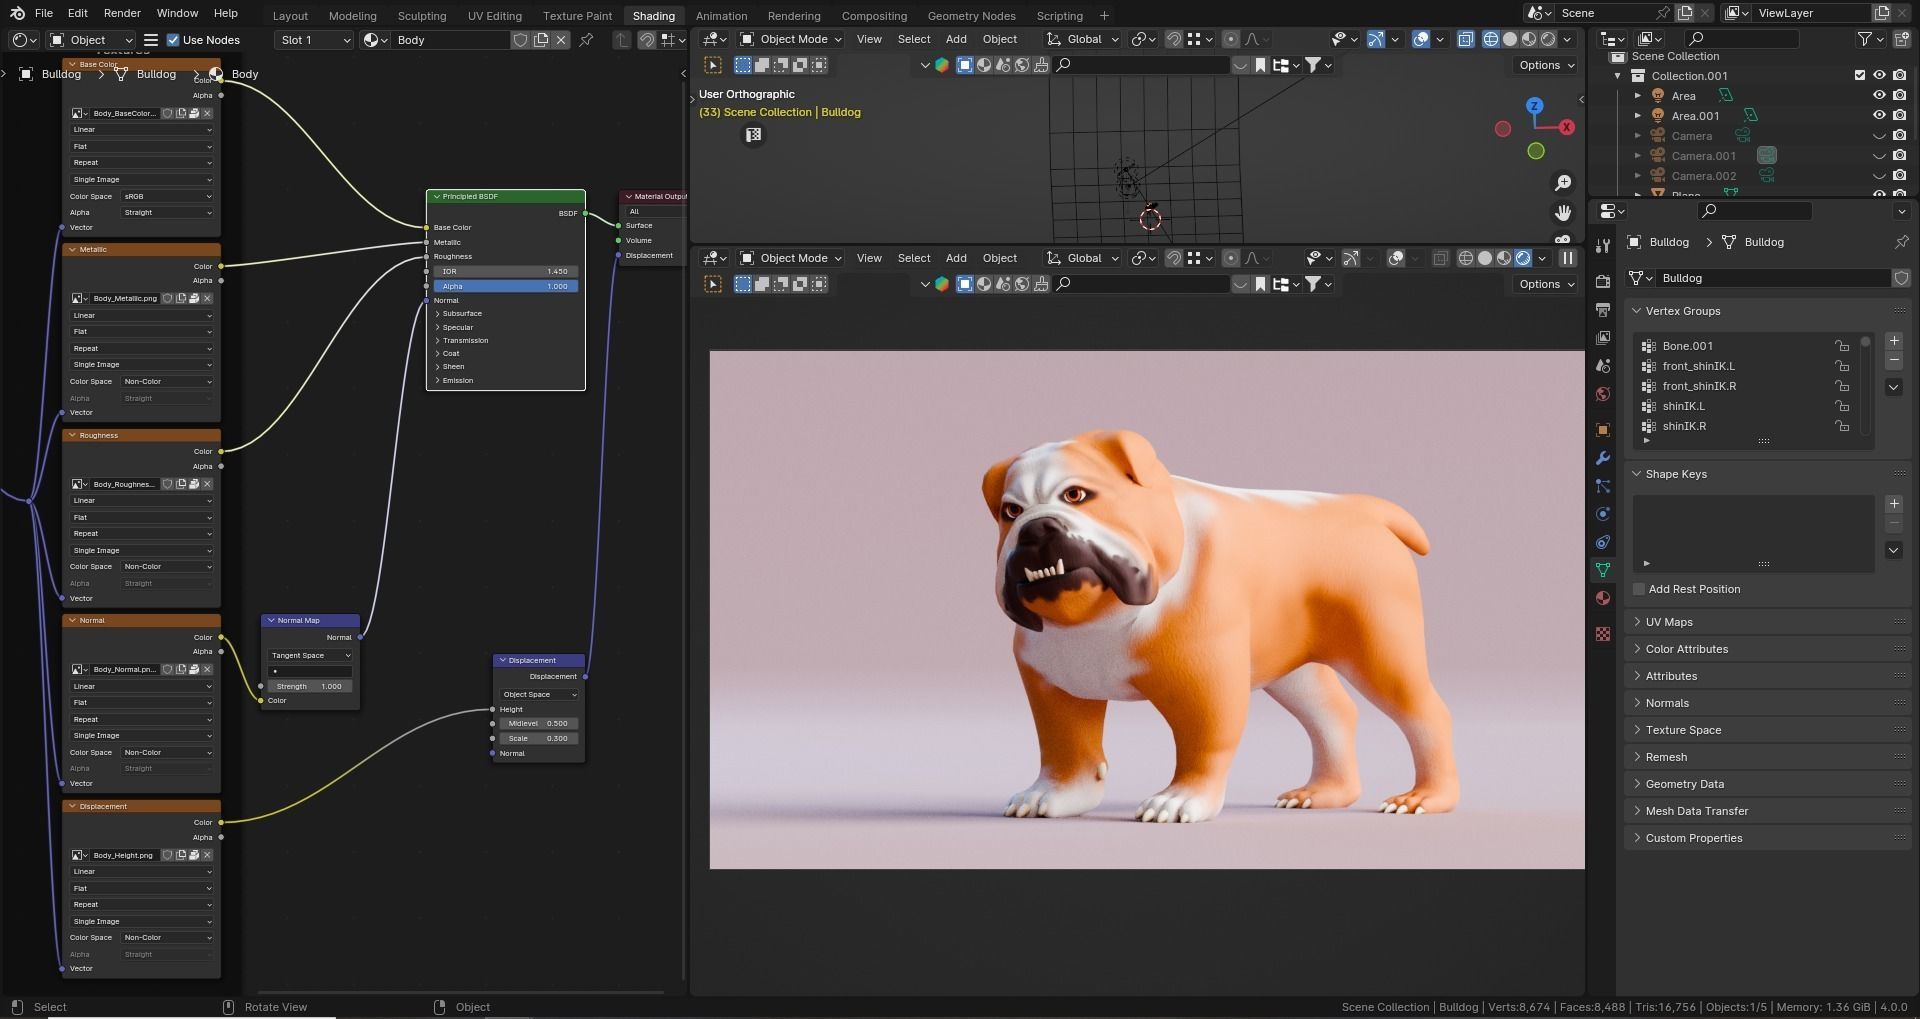The width and height of the screenshot is (1920, 1019).
Task: Expand the UV Maps panel
Action: click(1768, 622)
